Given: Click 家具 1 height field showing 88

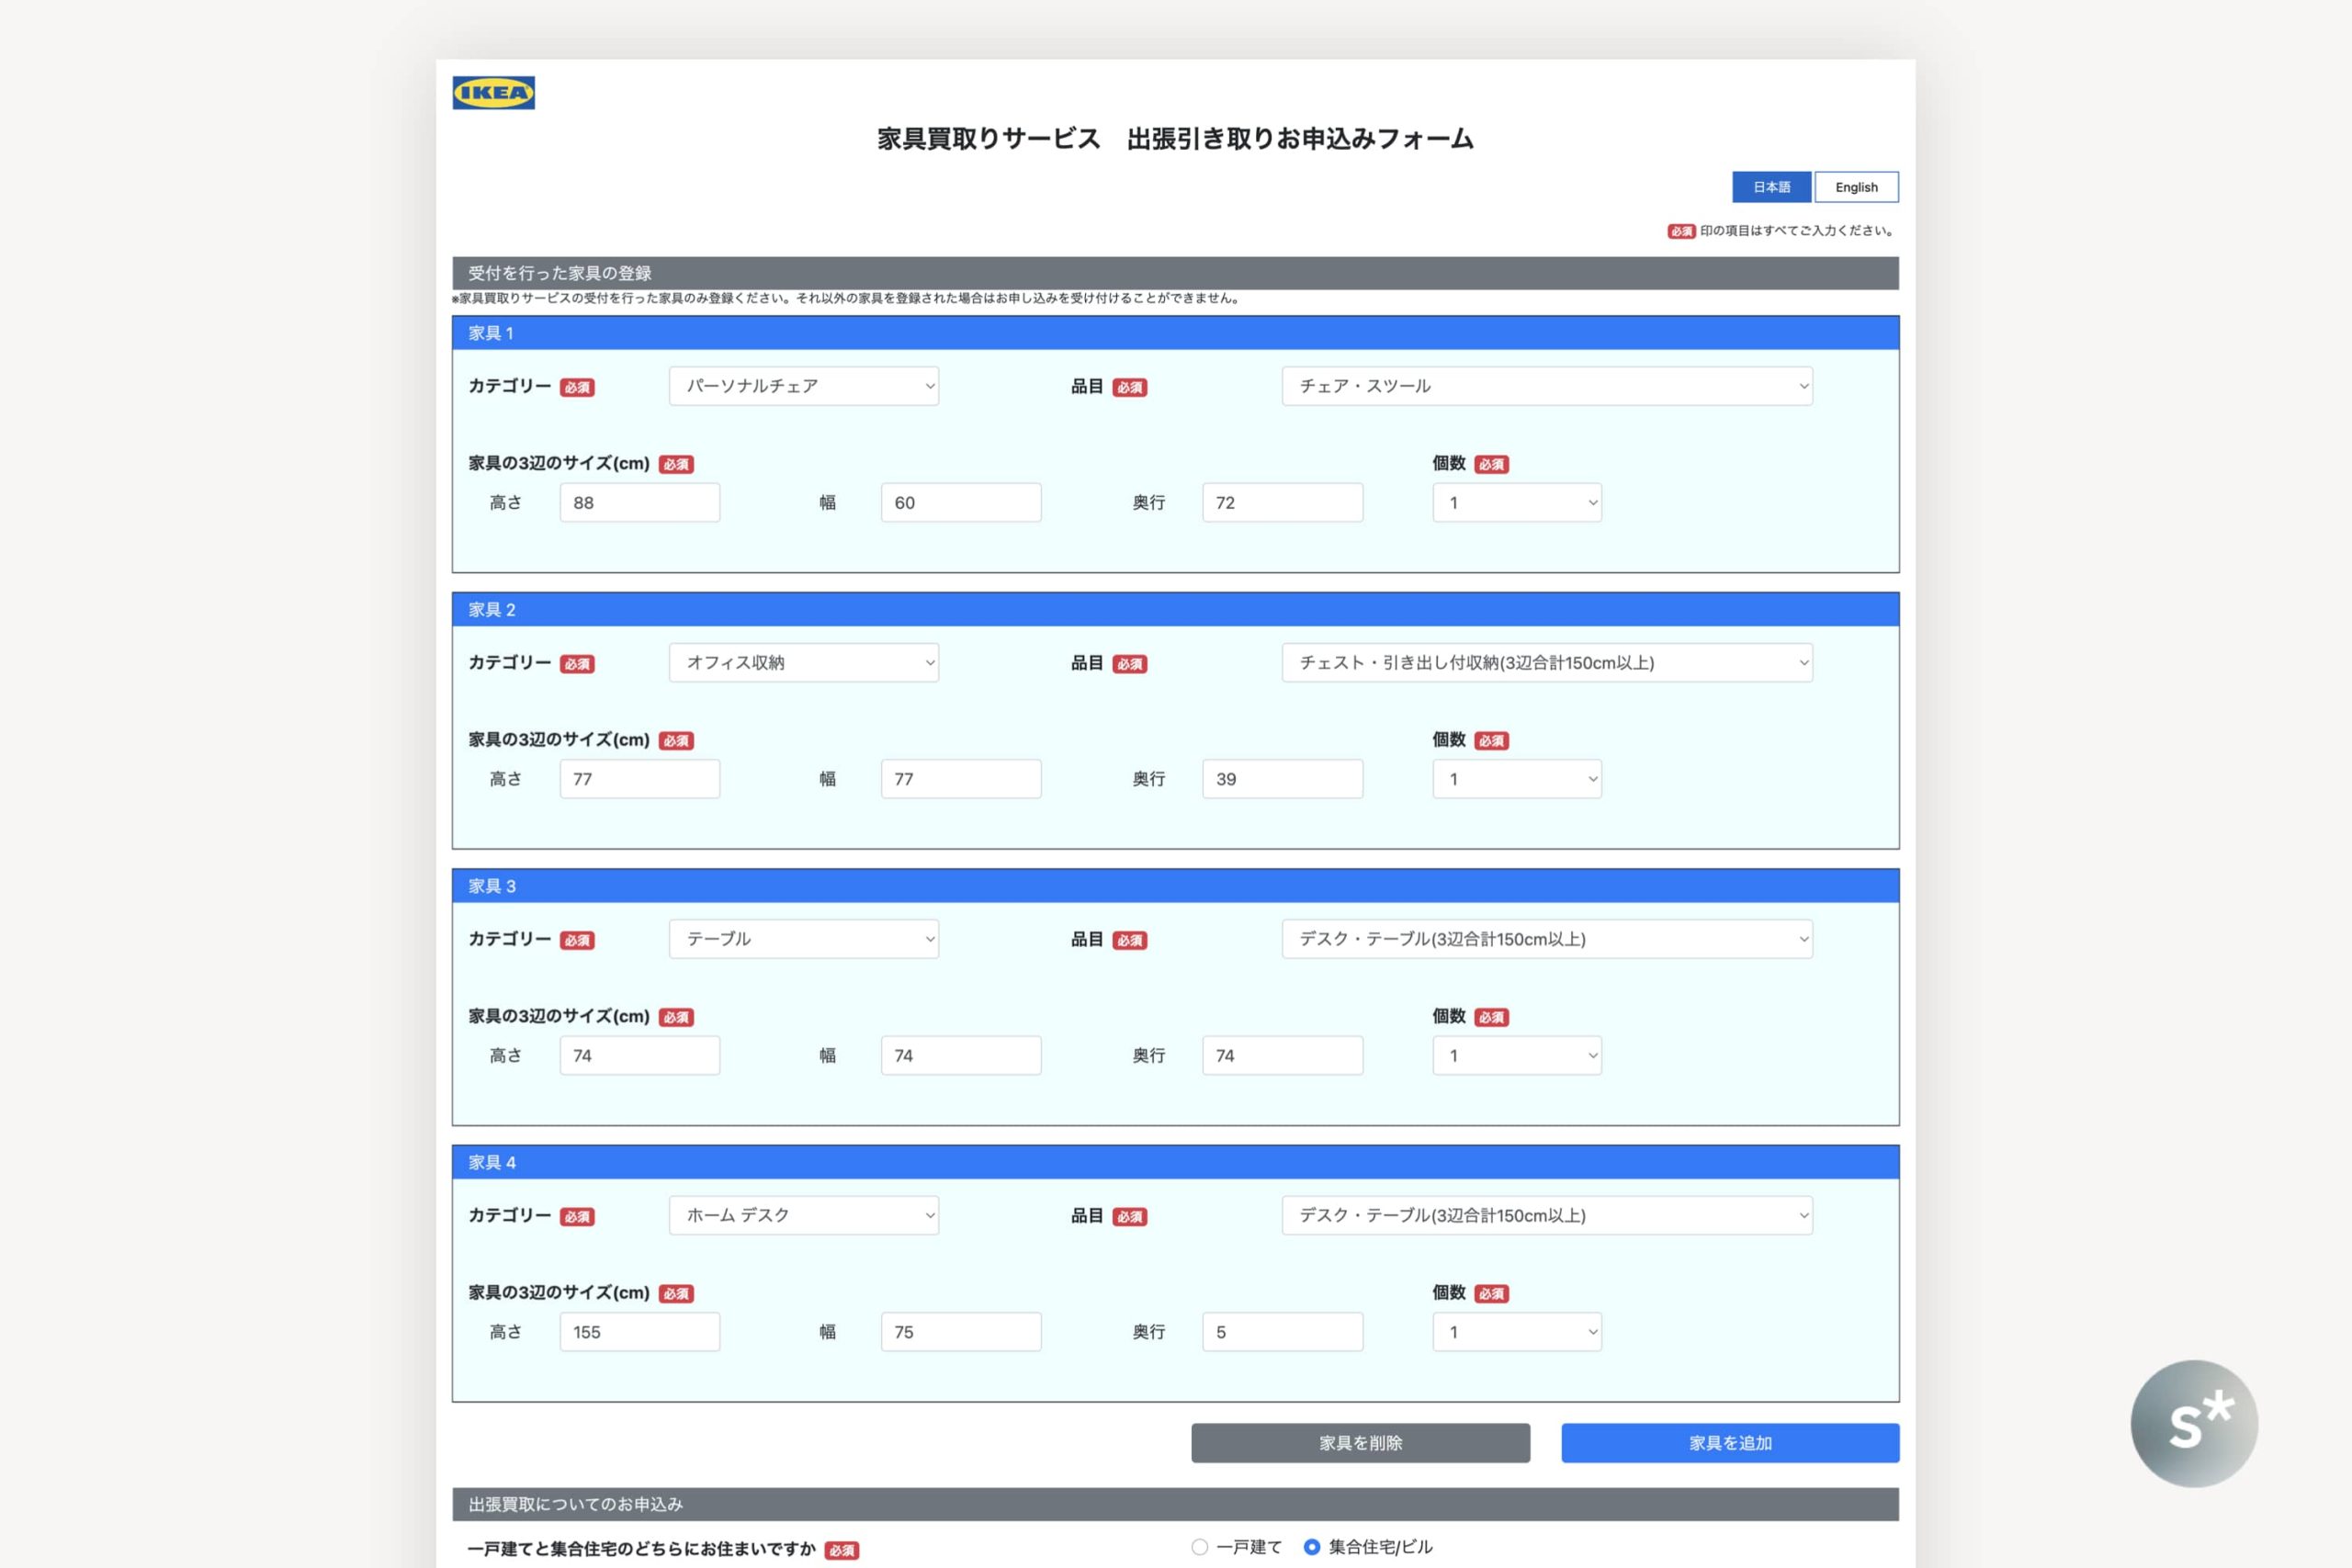Looking at the screenshot, I should click(x=639, y=503).
